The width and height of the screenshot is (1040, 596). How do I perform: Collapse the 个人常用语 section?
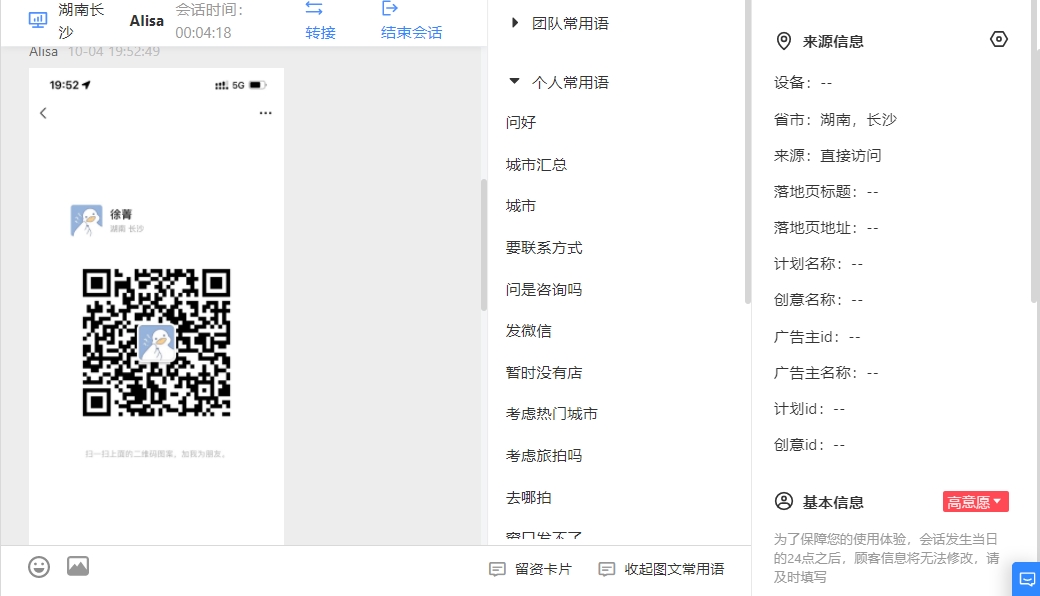click(514, 82)
